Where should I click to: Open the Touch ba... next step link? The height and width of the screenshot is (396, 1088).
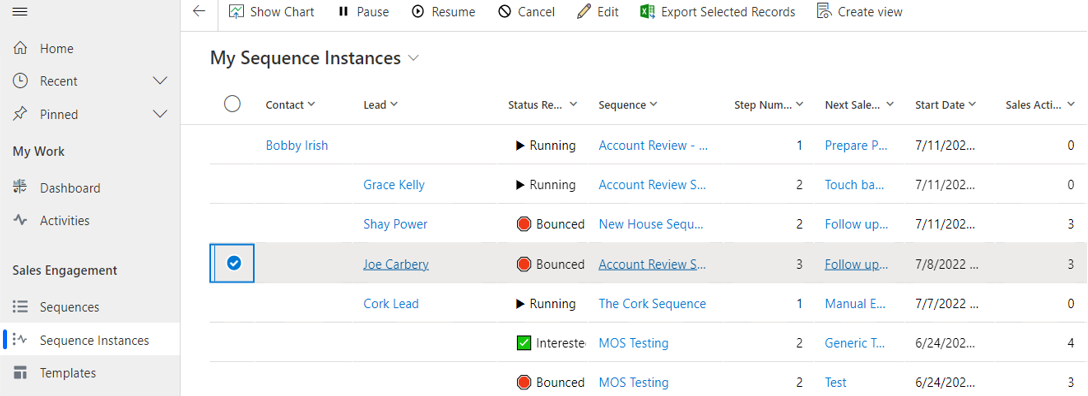point(855,185)
